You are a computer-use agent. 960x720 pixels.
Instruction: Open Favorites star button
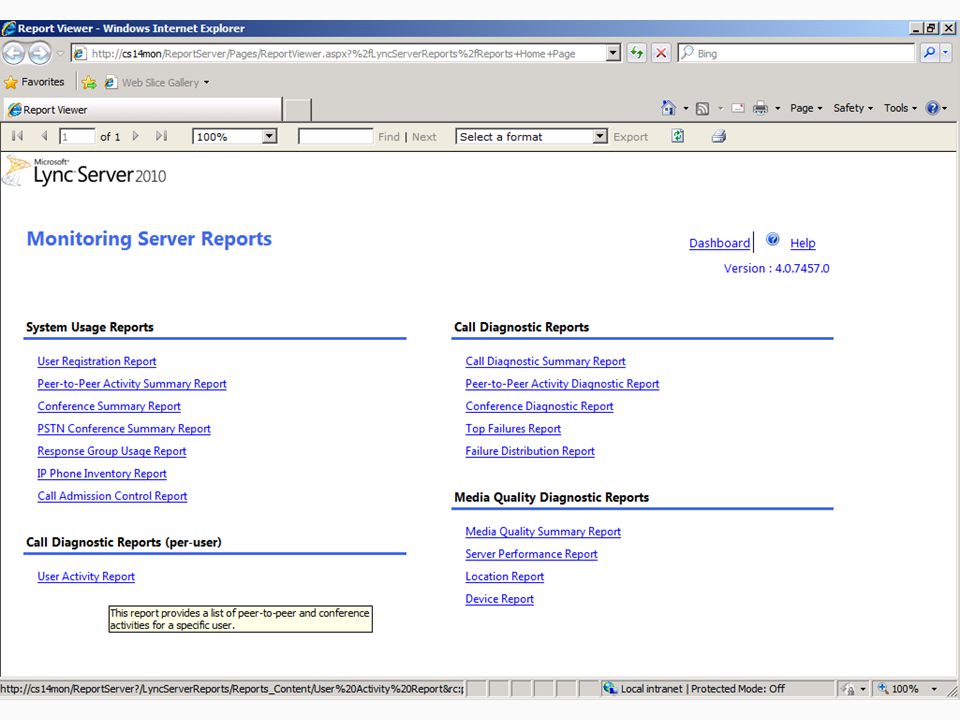click(x=34, y=82)
